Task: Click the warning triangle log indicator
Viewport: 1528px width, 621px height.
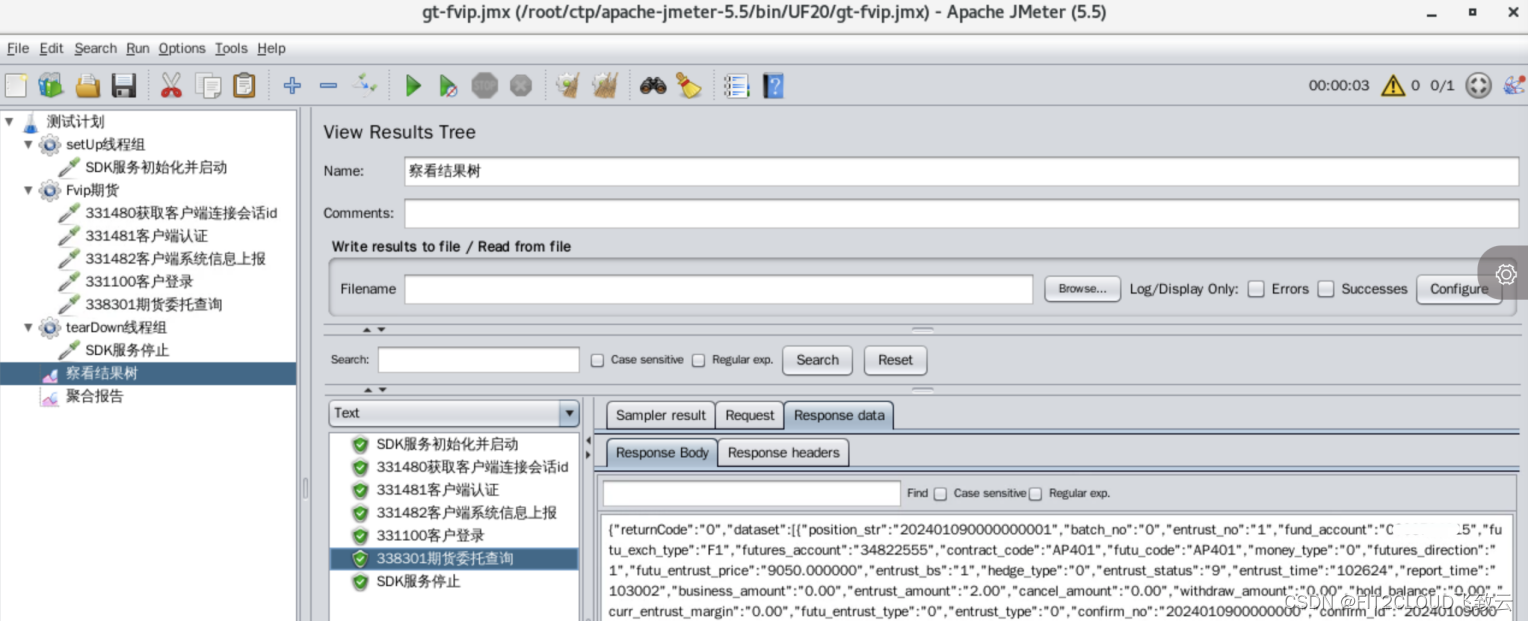Action: (x=1393, y=86)
